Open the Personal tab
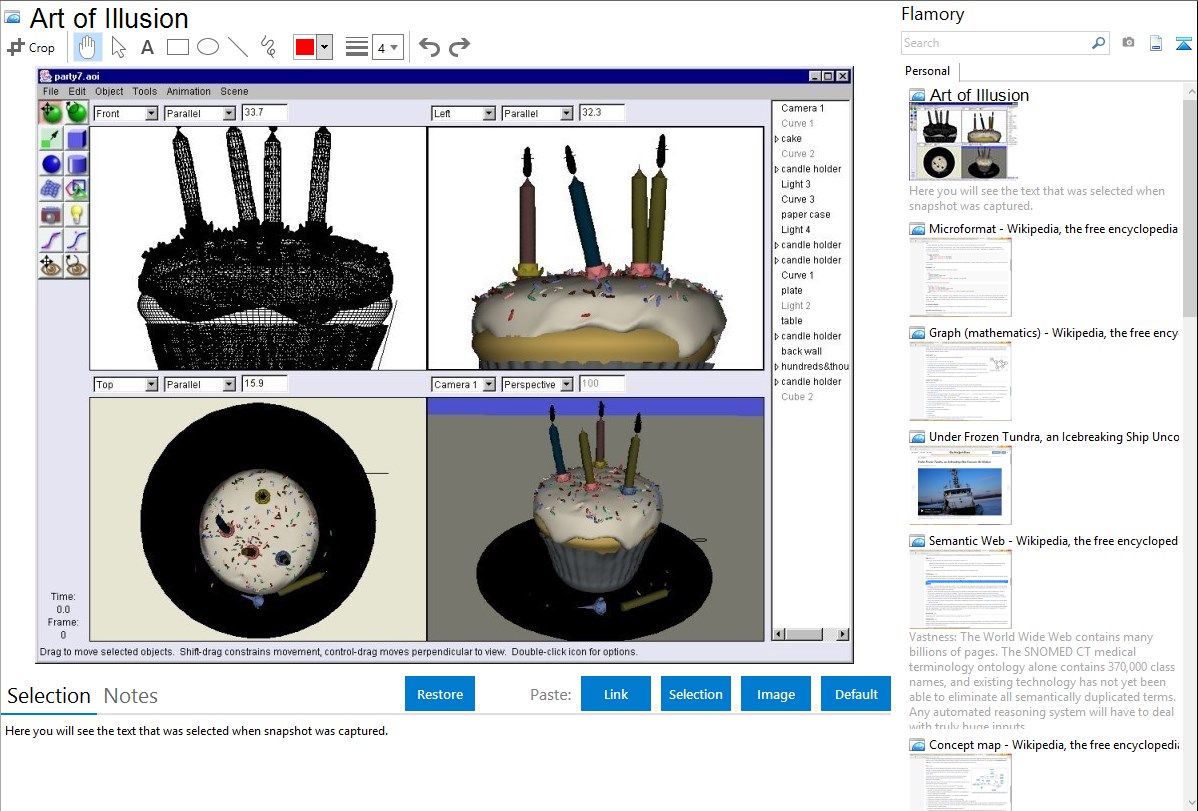 (927, 71)
